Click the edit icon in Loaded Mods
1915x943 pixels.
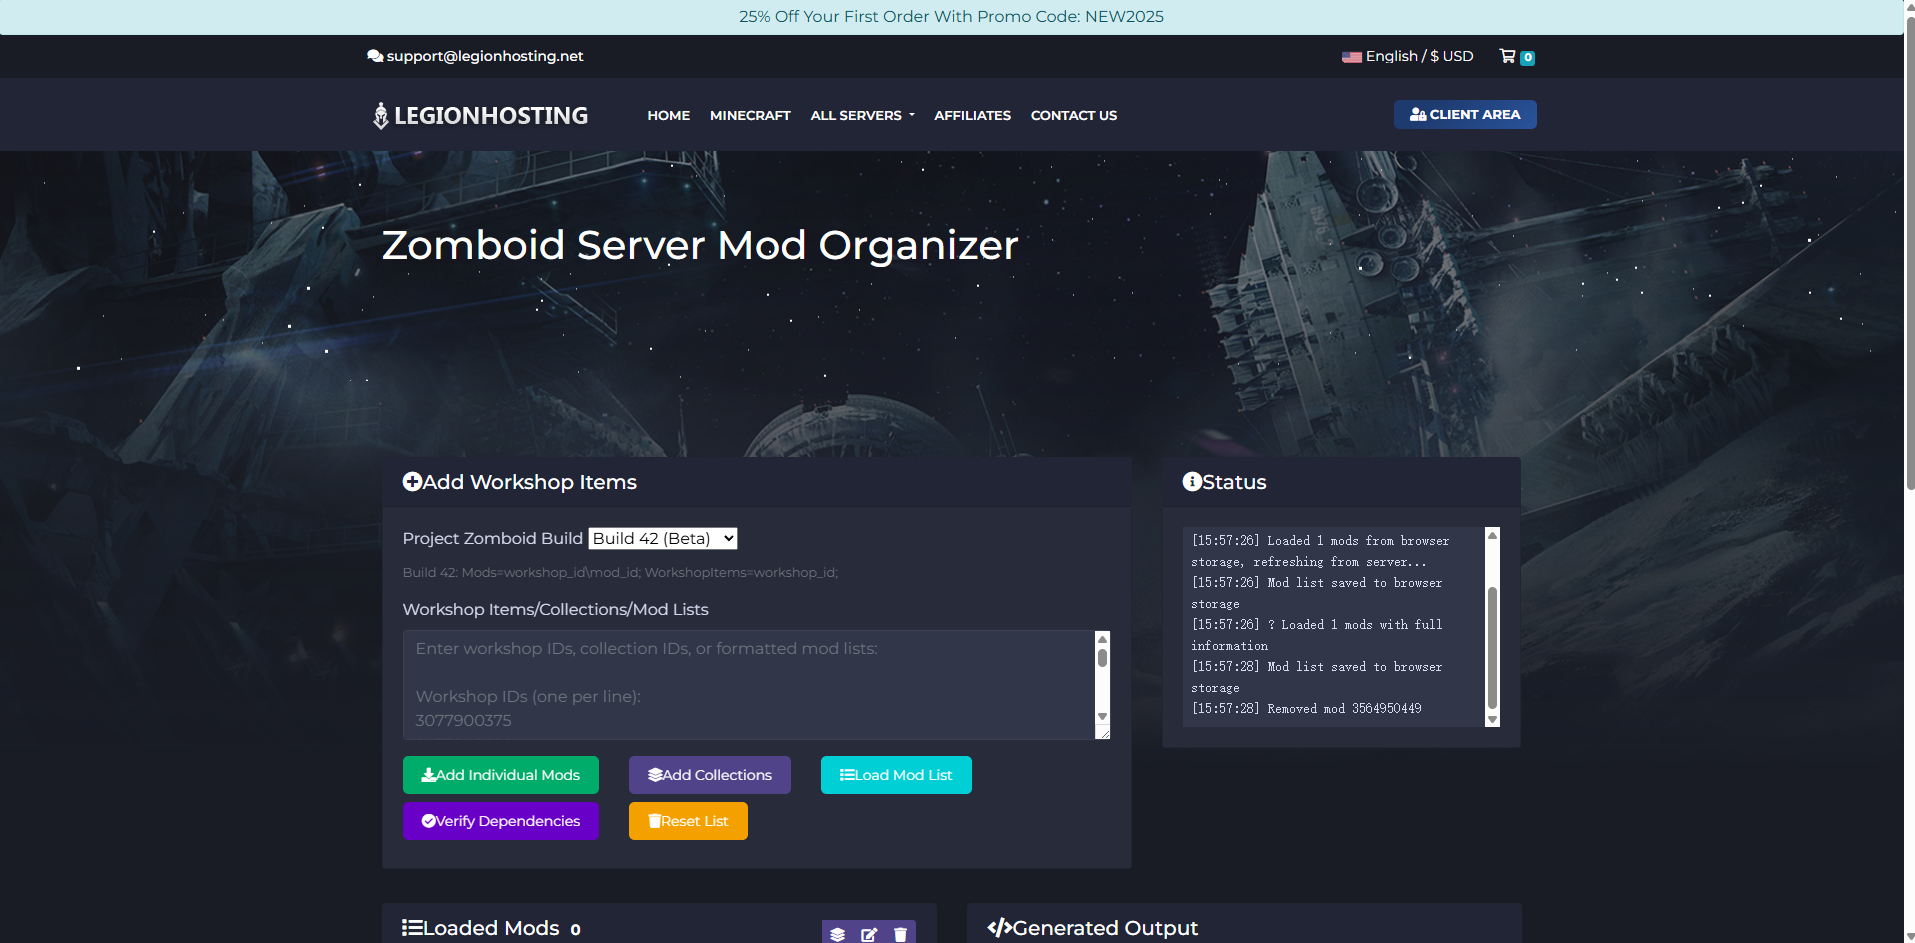869,934
